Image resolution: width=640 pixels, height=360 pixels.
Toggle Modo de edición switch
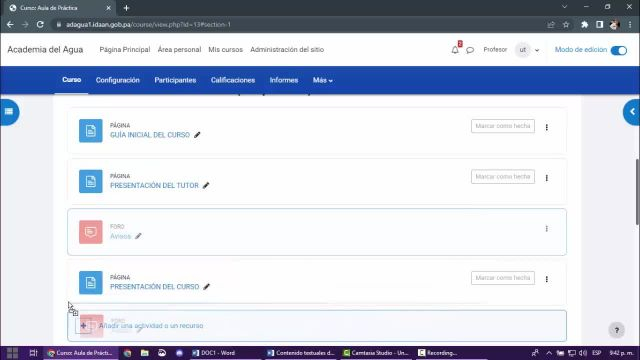619,50
